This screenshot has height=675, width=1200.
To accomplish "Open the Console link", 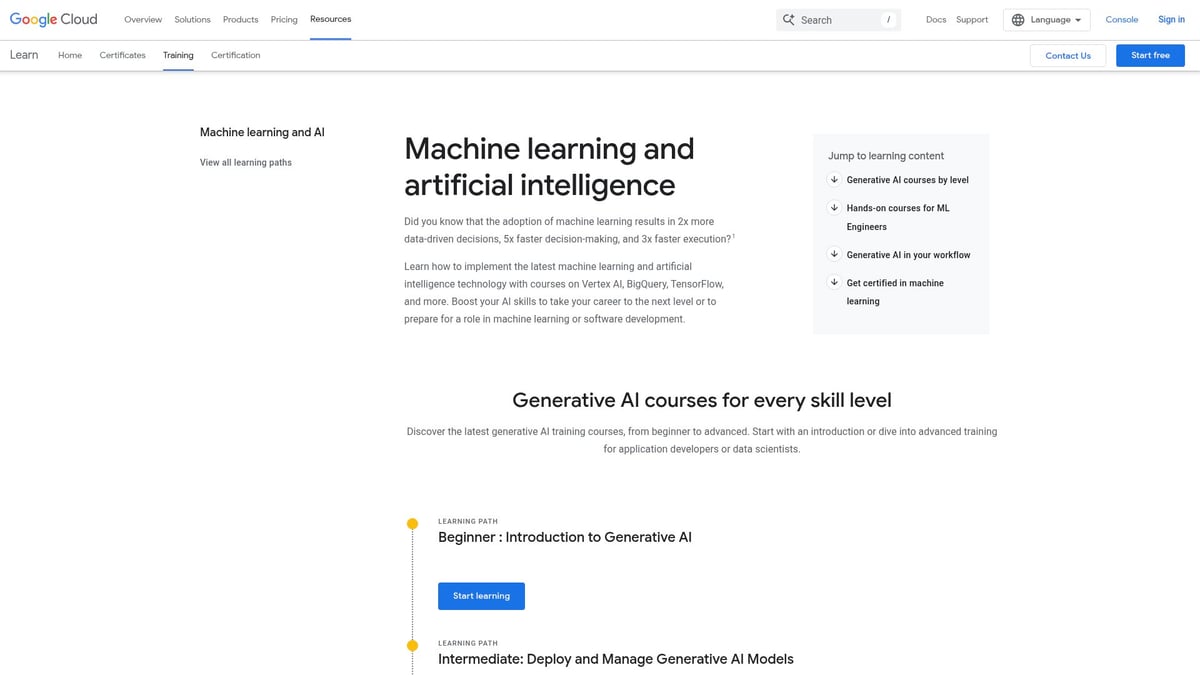I will [1122, 20].
